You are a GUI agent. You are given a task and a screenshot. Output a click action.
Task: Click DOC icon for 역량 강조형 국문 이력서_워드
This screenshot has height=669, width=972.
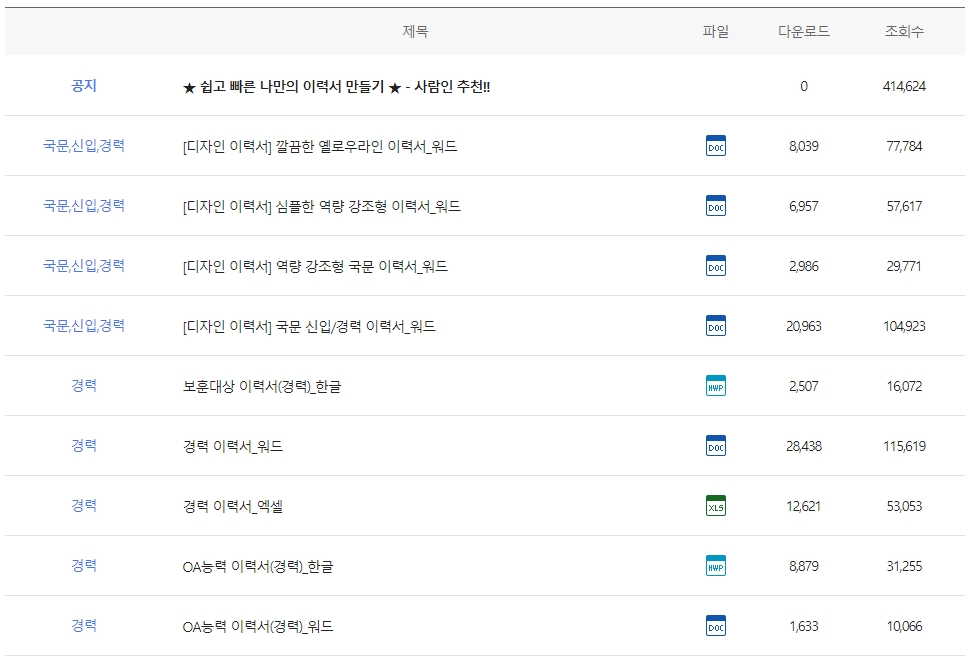point(715,266)
